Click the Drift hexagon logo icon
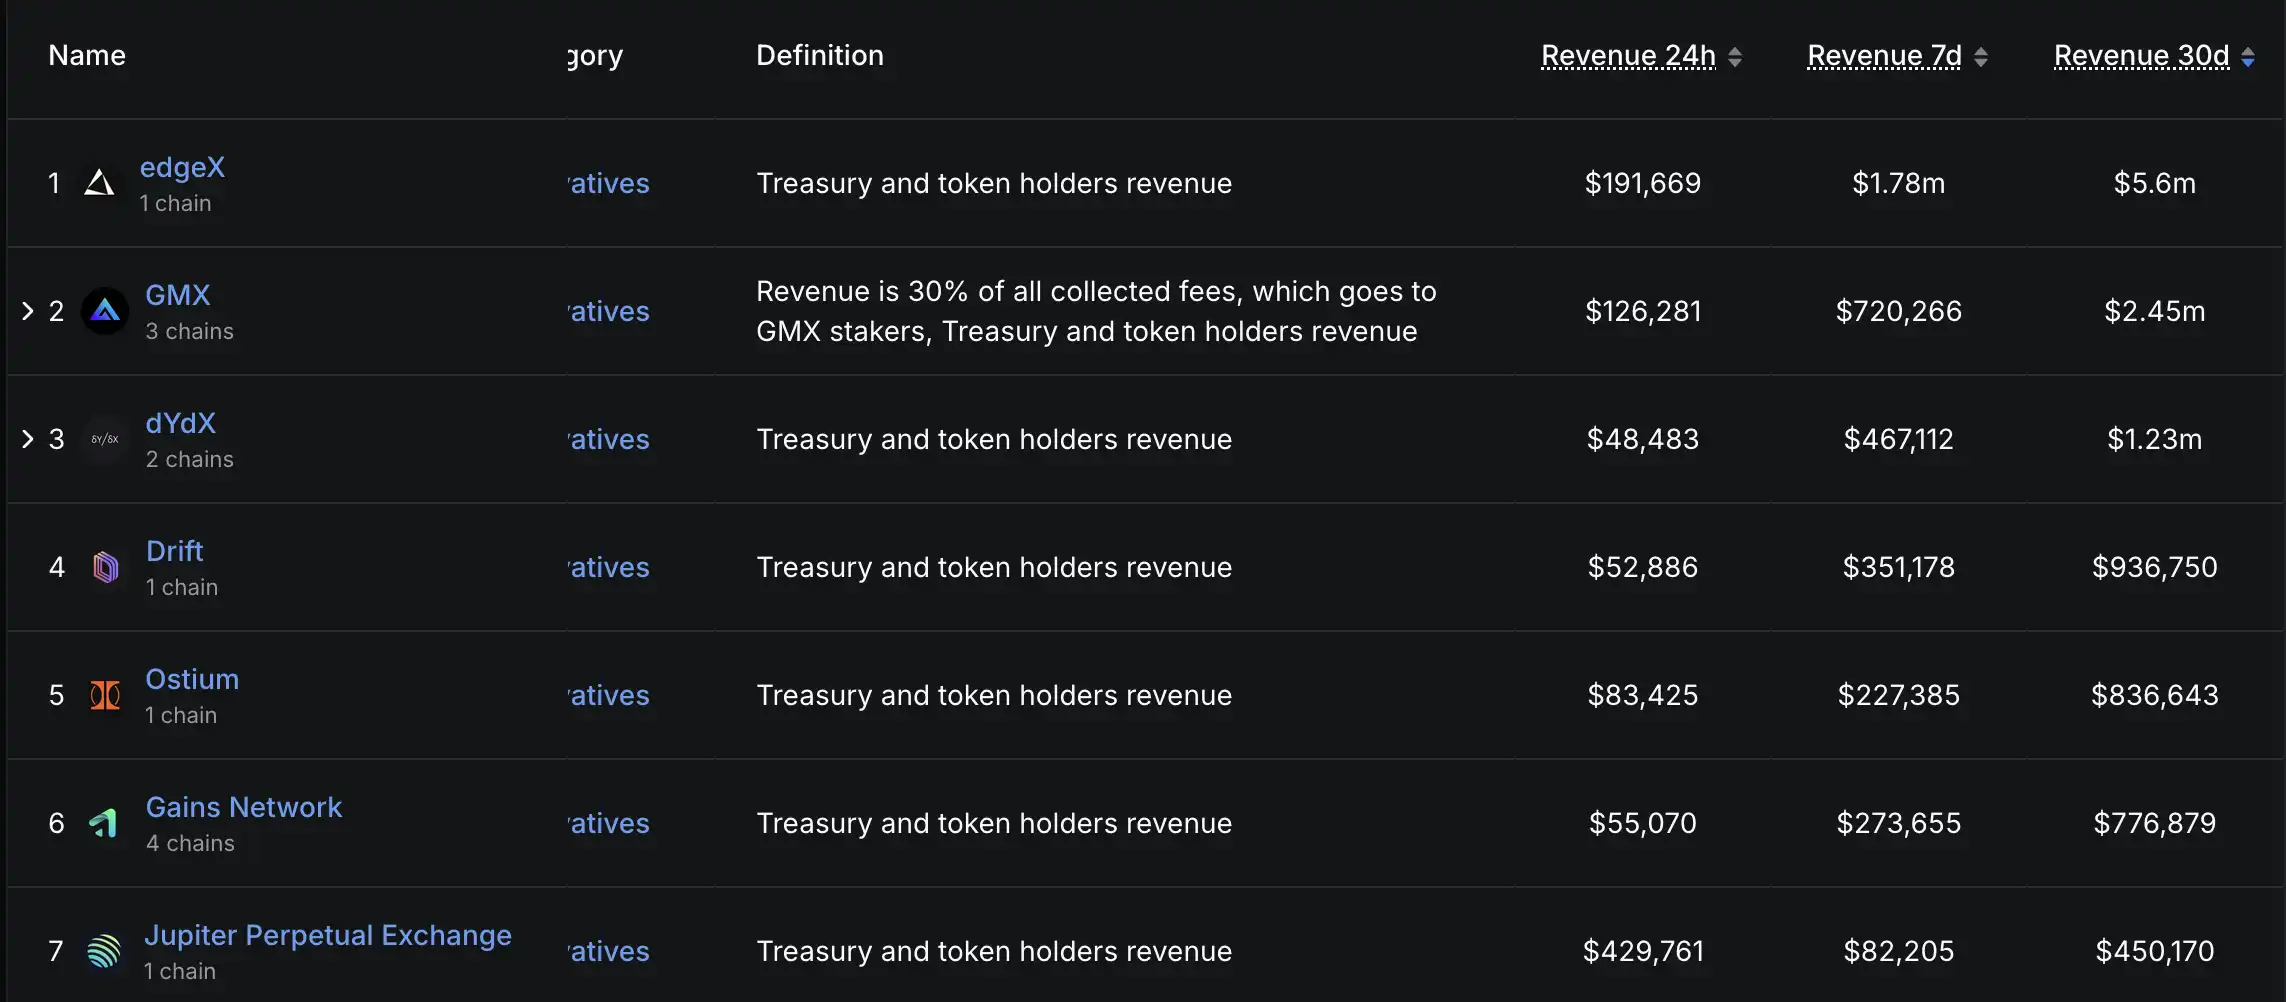This screenshot has width=2286, height=1002. pyautogui.click(x=105, y=567)
